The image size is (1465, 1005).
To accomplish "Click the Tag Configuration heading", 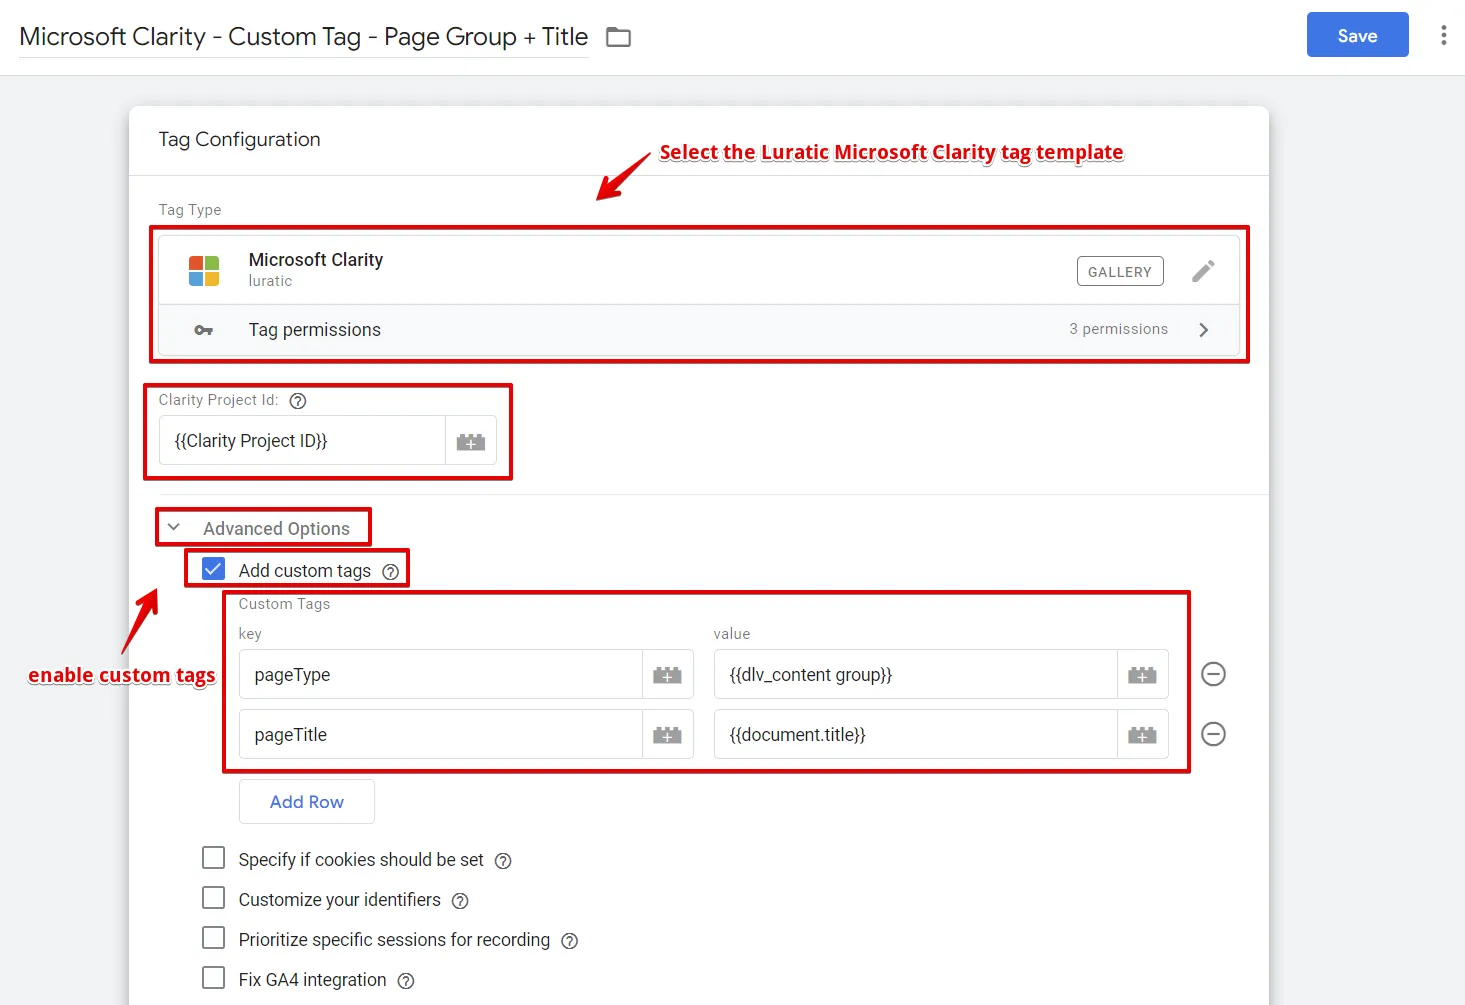I will tap(240, 140).
